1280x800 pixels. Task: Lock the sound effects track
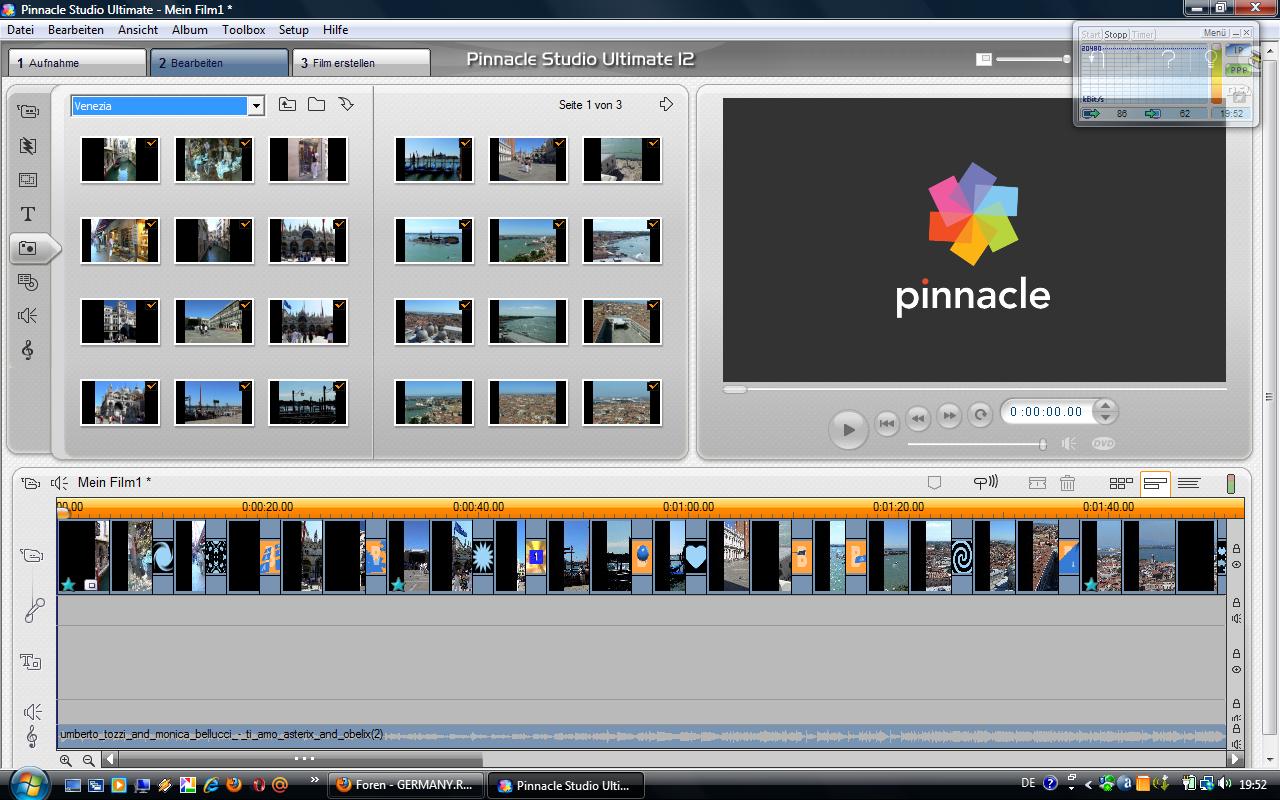[x=1236, y=704]
